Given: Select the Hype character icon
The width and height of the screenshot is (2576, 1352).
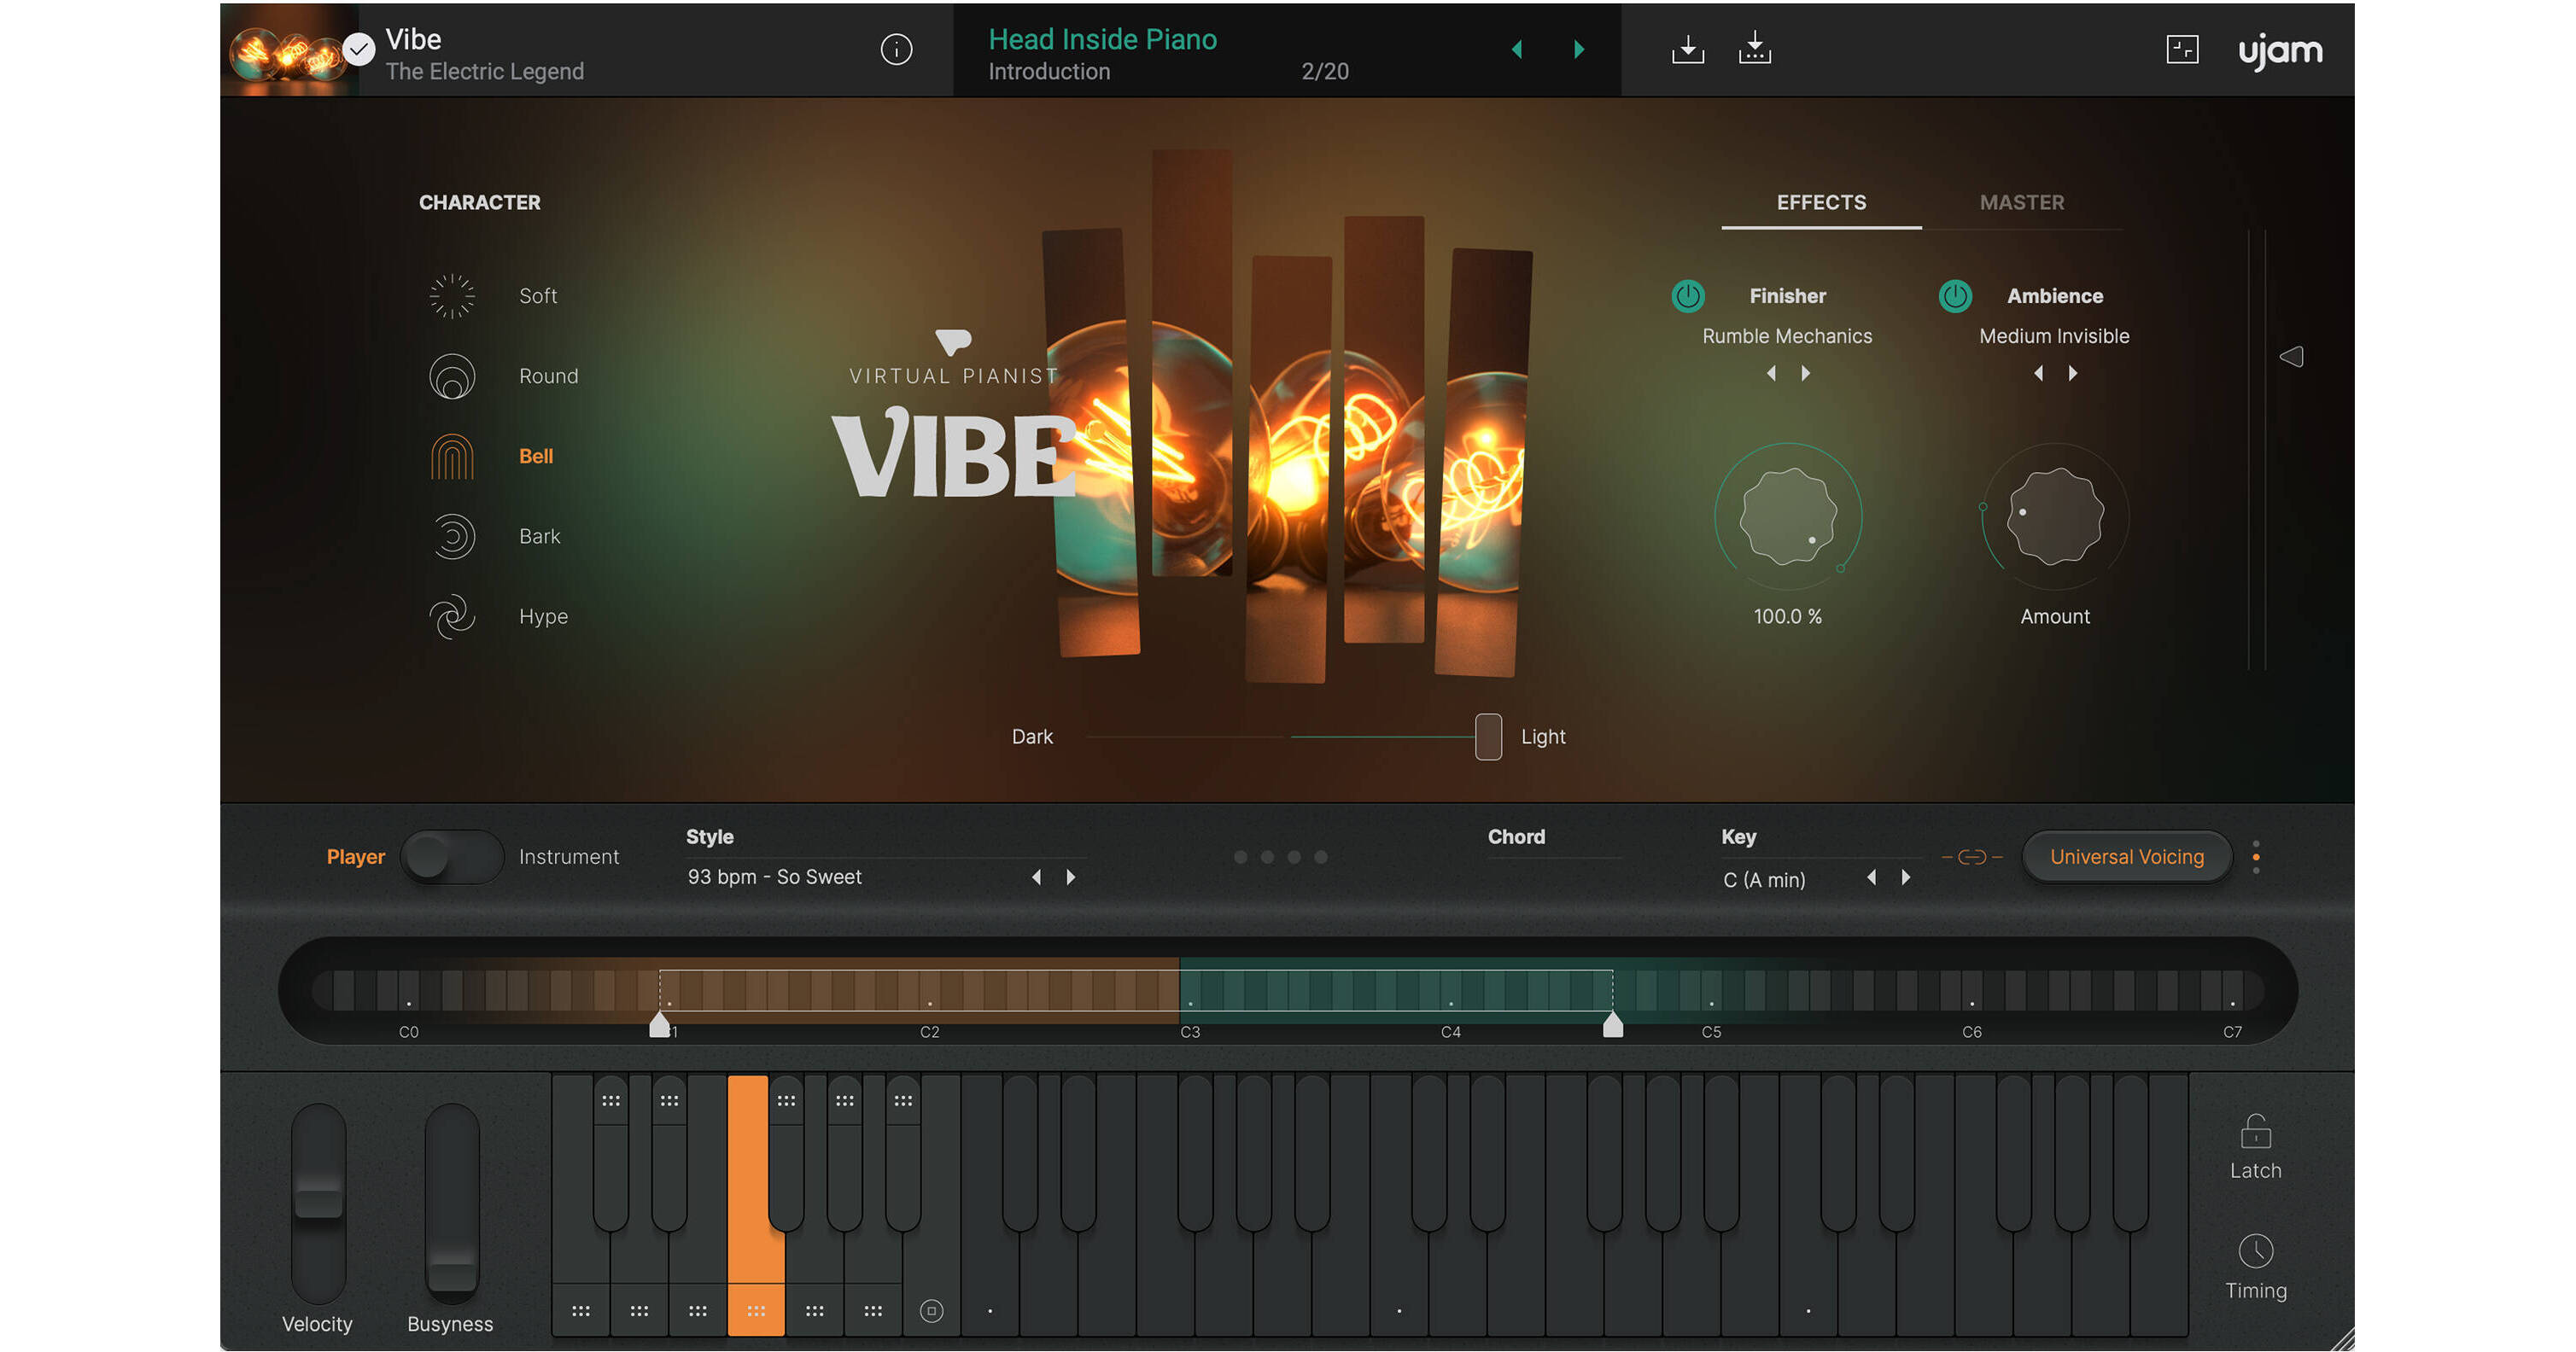Looking at the screenshot, I should (452, 616).
